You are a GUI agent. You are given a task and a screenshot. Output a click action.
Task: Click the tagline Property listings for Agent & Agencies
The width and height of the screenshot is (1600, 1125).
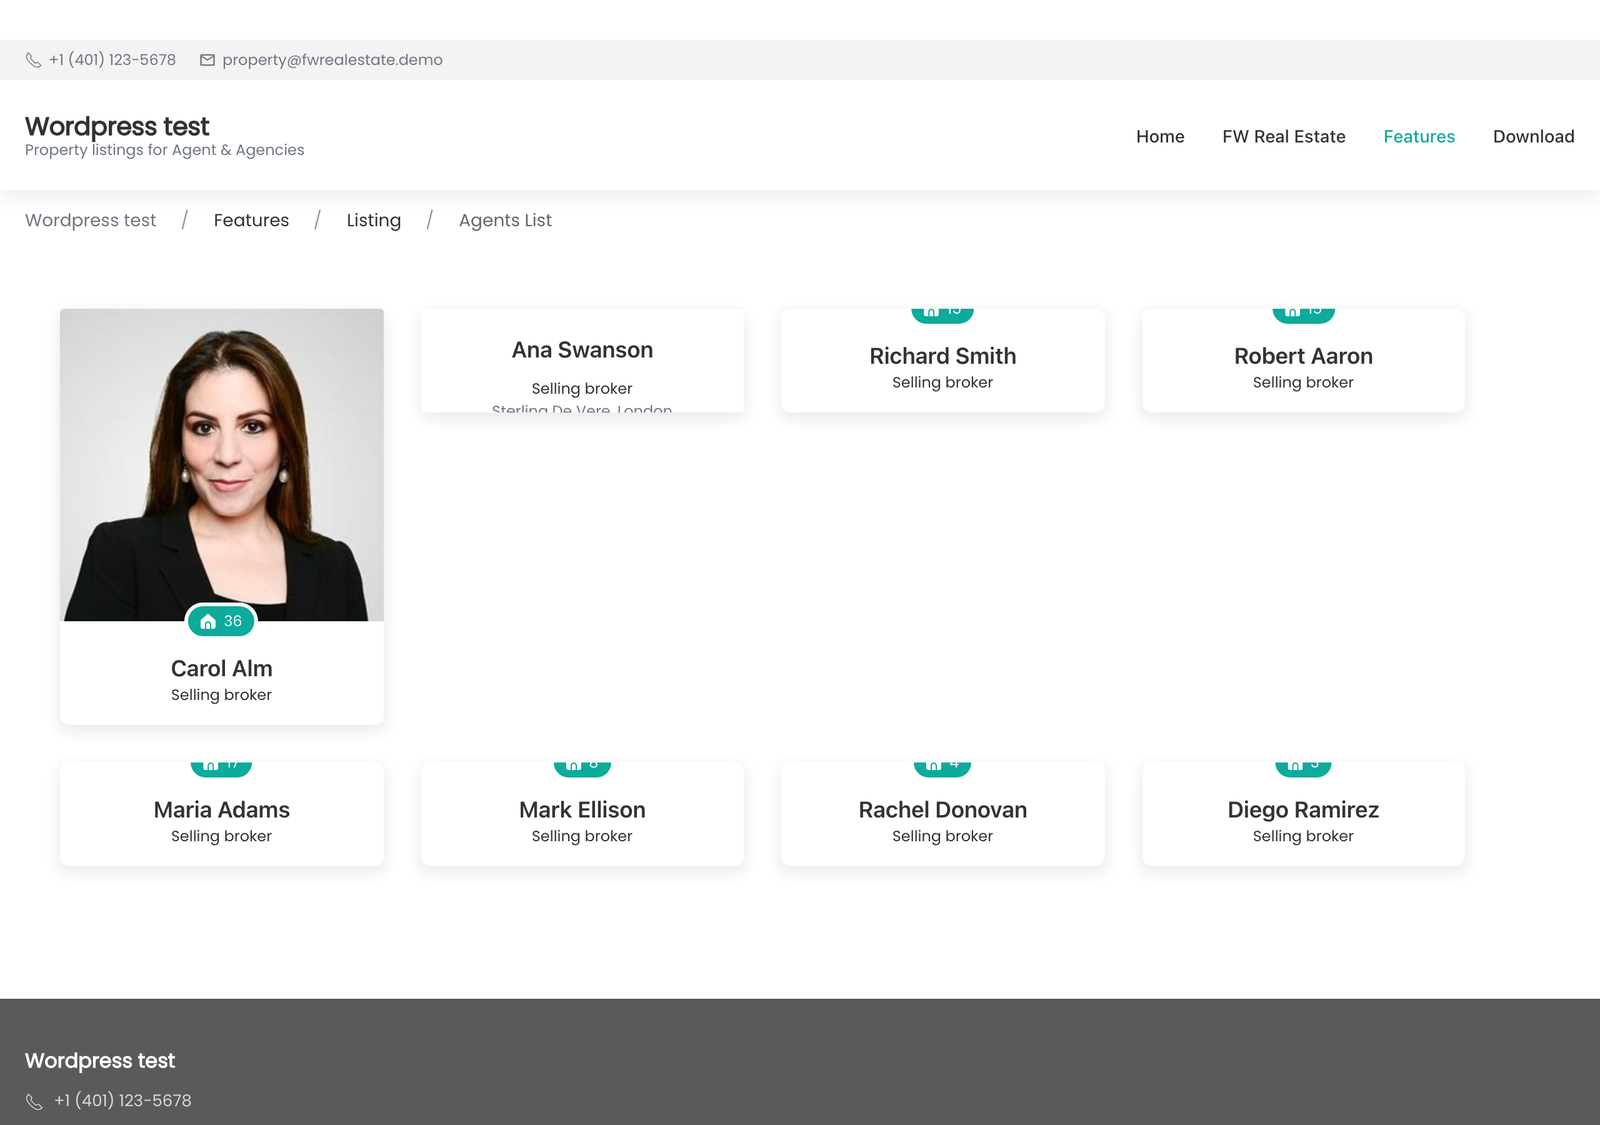click(164, 150)
